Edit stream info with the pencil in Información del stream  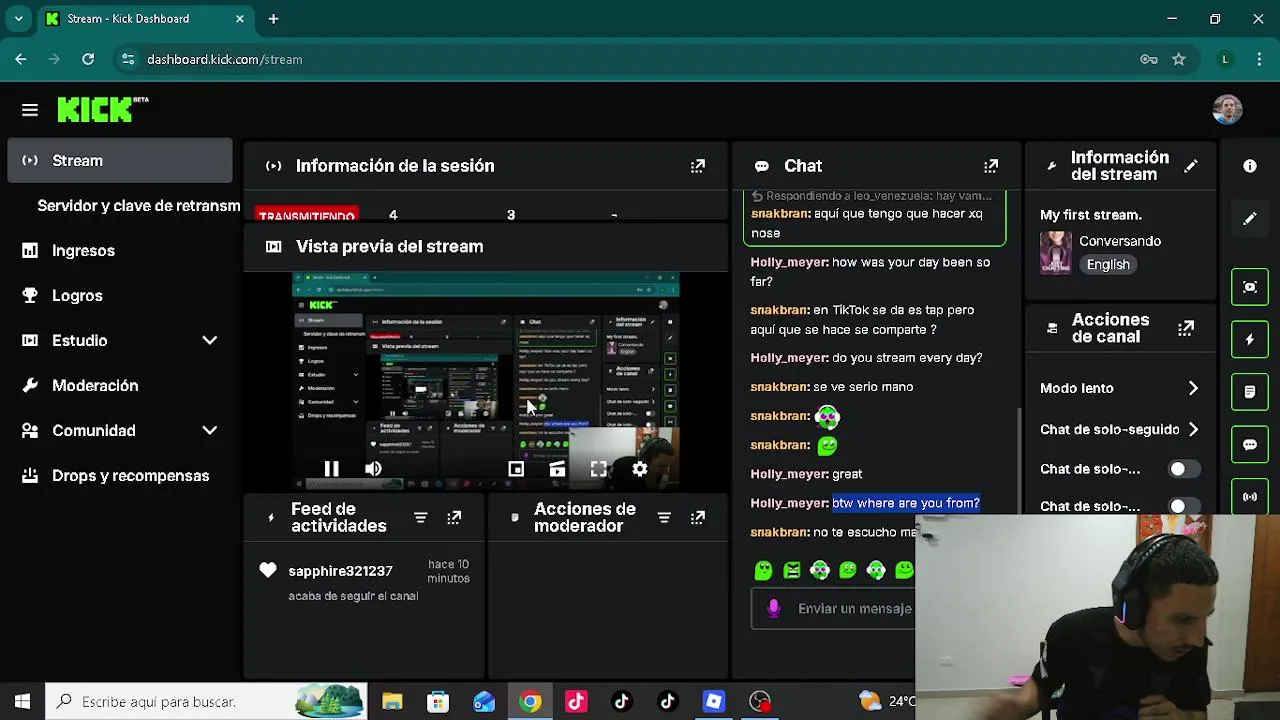pos(1190,166)
